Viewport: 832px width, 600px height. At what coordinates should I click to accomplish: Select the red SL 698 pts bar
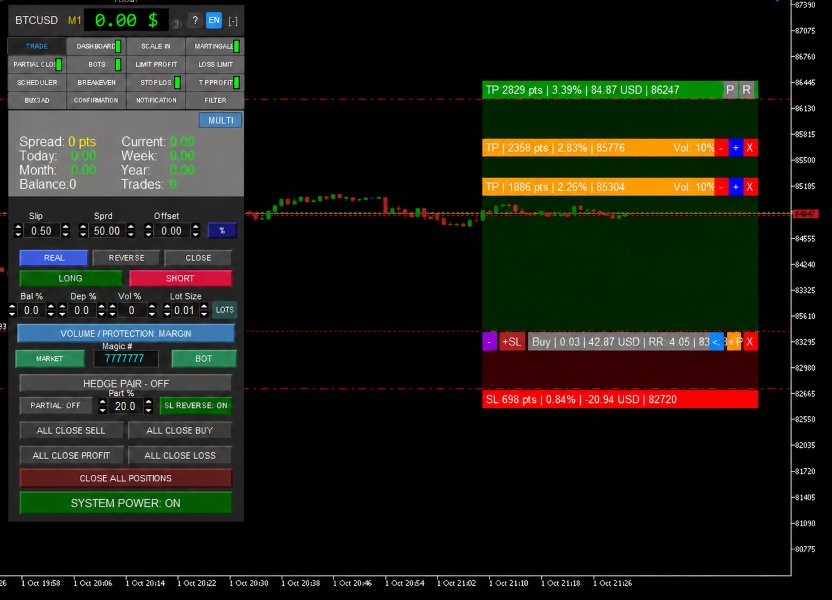point(620,399)
